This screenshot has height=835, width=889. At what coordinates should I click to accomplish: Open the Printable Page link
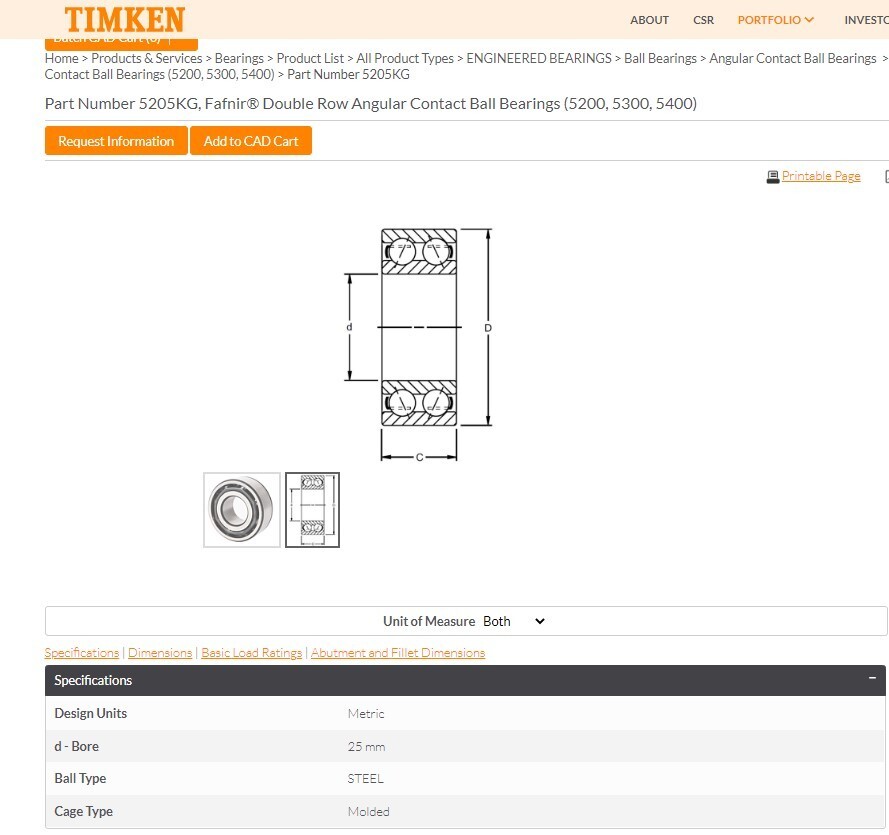click(820, 176)
